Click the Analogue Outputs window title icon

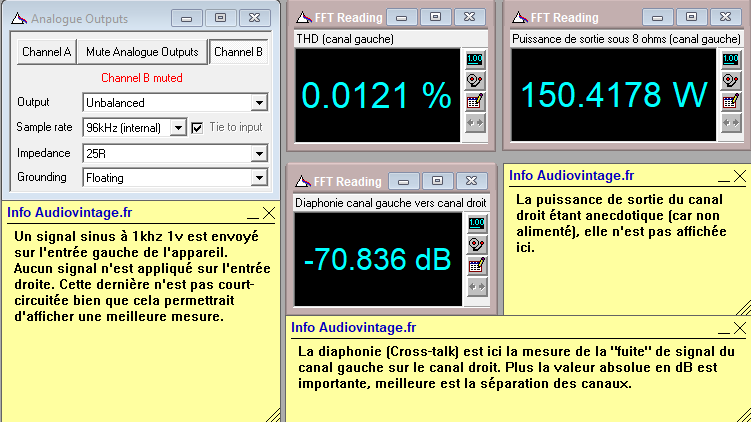click(19, 19)
